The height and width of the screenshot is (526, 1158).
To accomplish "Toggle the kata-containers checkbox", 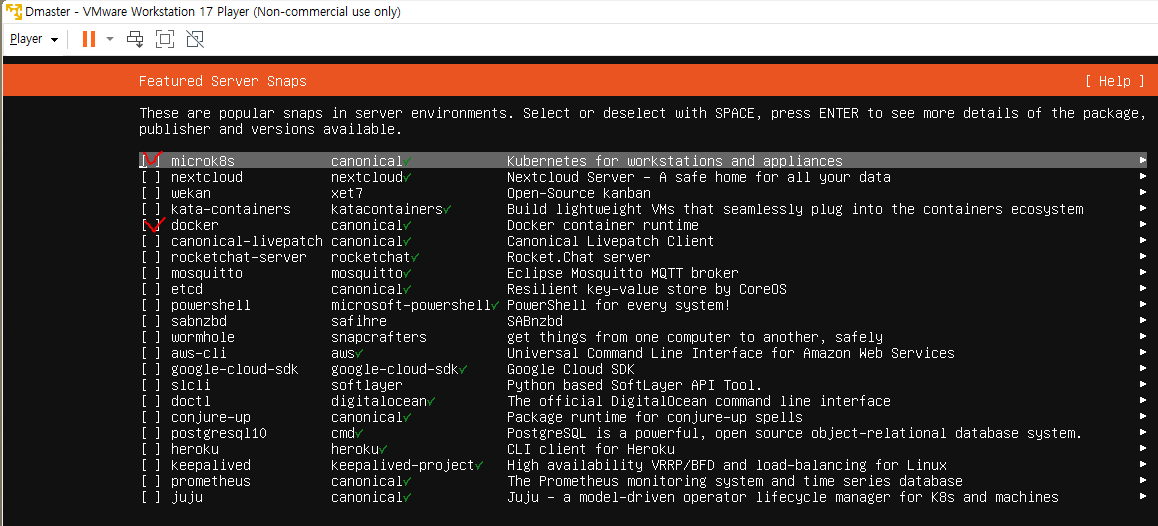I will click(x=151, y=209).
